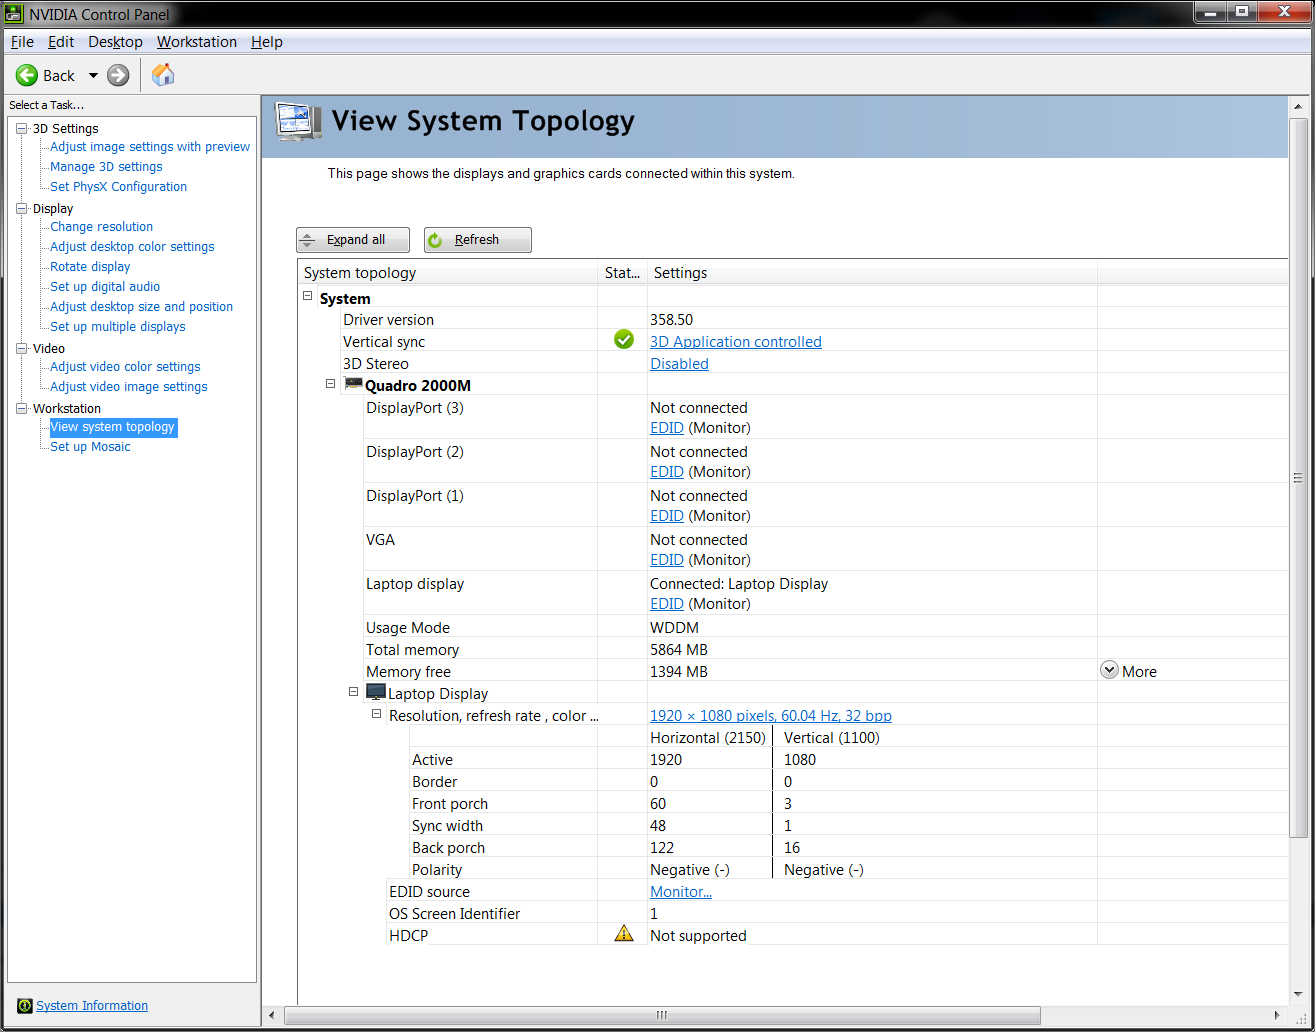Click the System Information link

click(x=92, y=1006)
